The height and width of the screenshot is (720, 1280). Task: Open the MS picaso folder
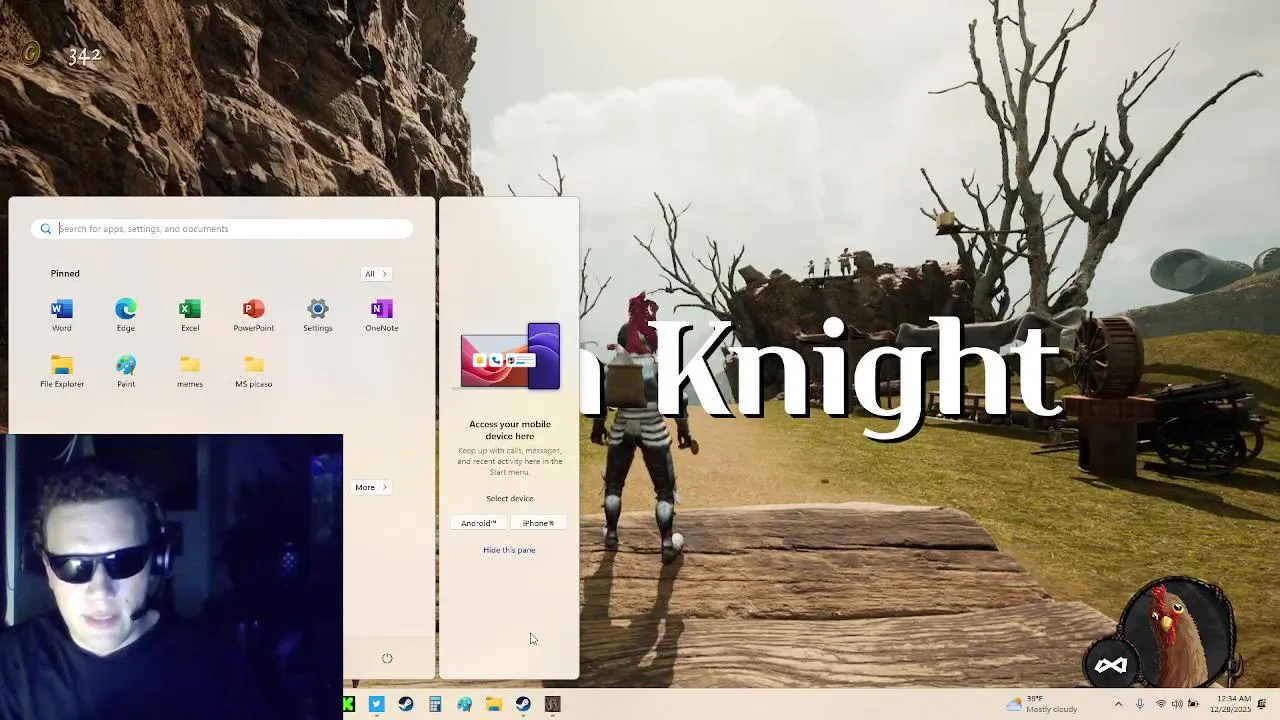[253, 371]
